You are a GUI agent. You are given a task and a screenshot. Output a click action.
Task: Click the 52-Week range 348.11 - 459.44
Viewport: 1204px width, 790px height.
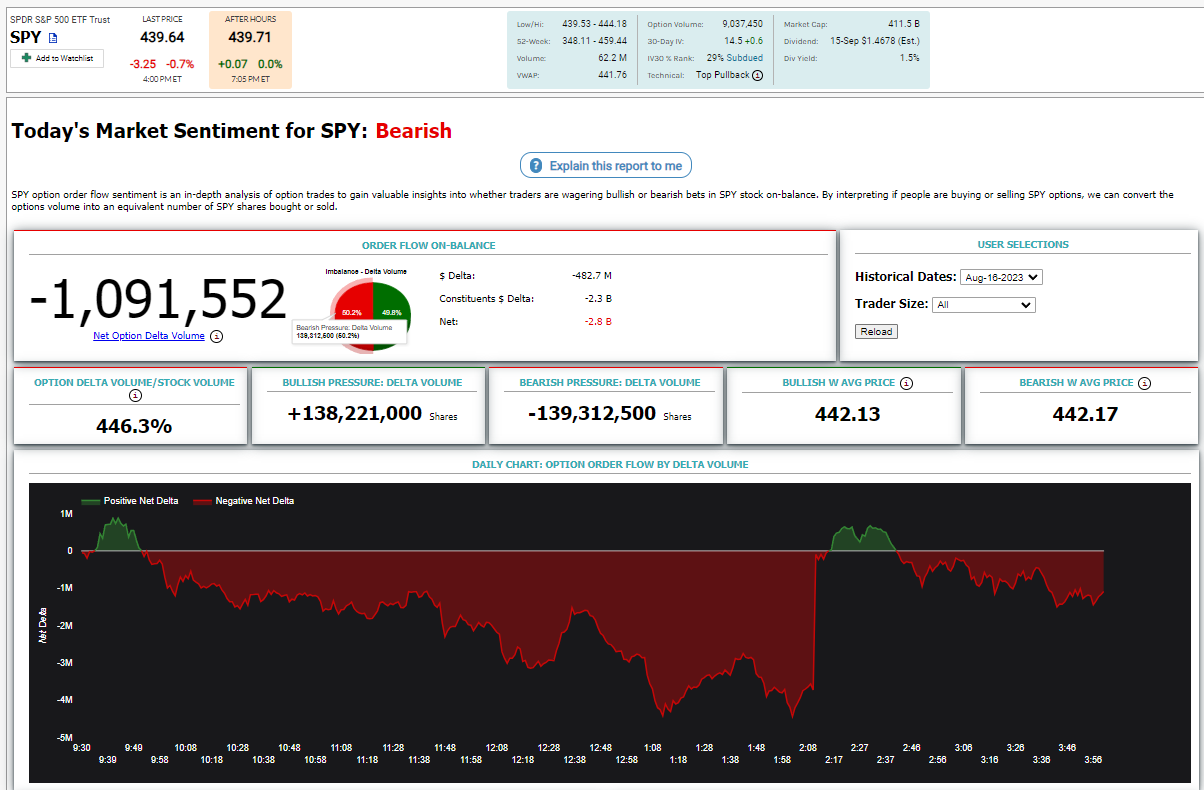coord(596,41)
